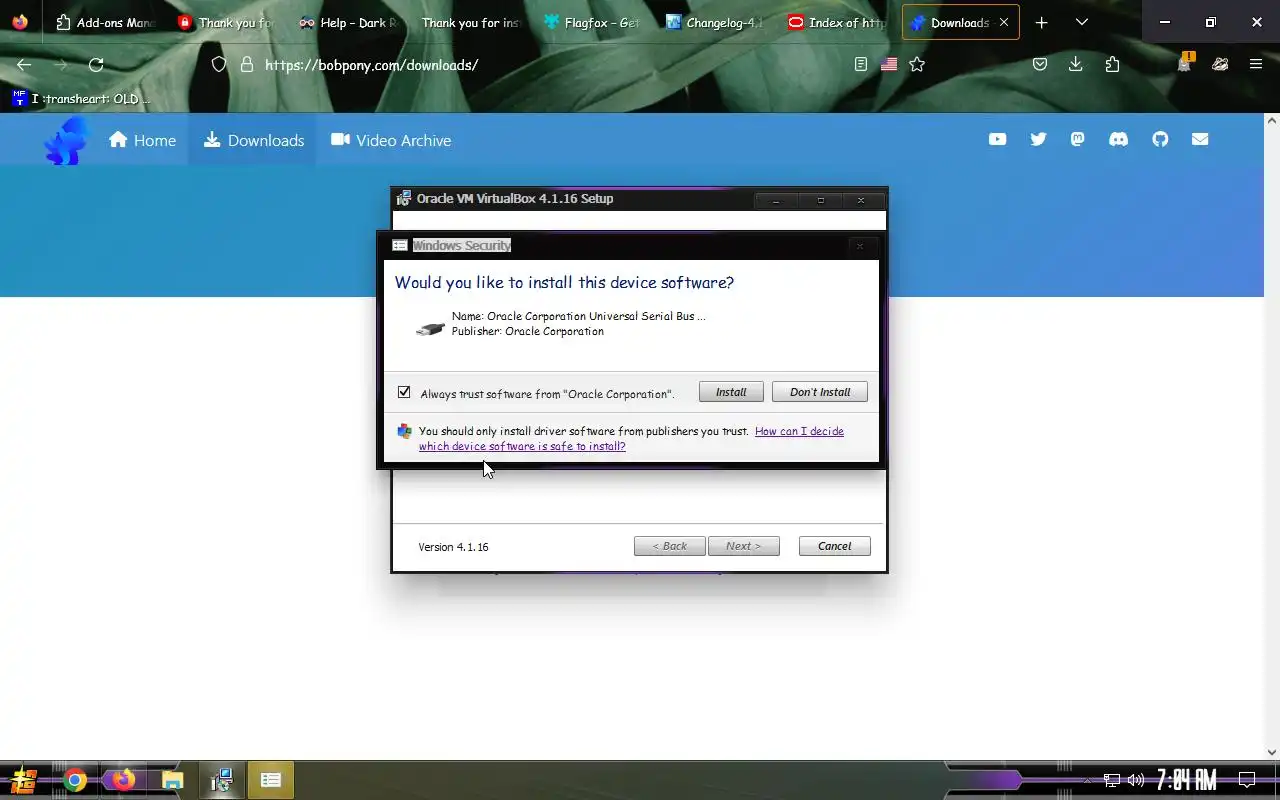Toggle Reader View icon in address bar

tap(861, 64)
